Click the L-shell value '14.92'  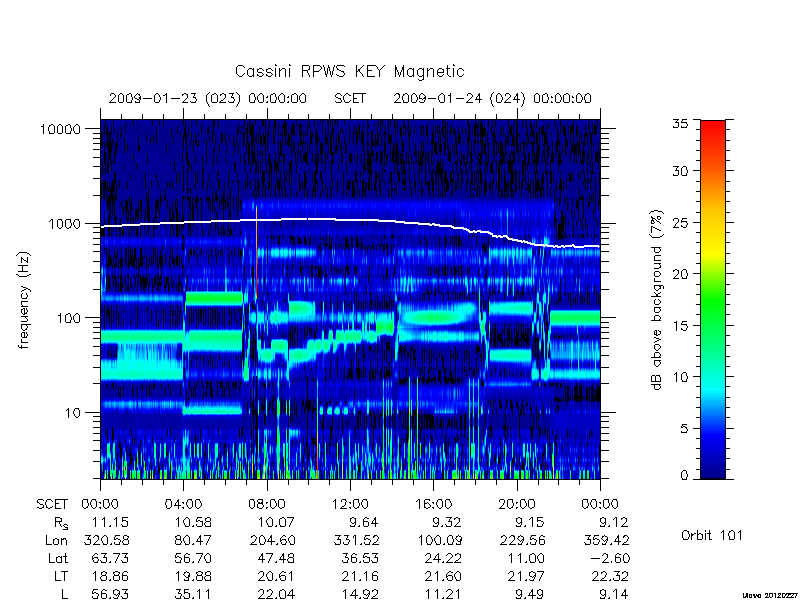tap(359, 594)
